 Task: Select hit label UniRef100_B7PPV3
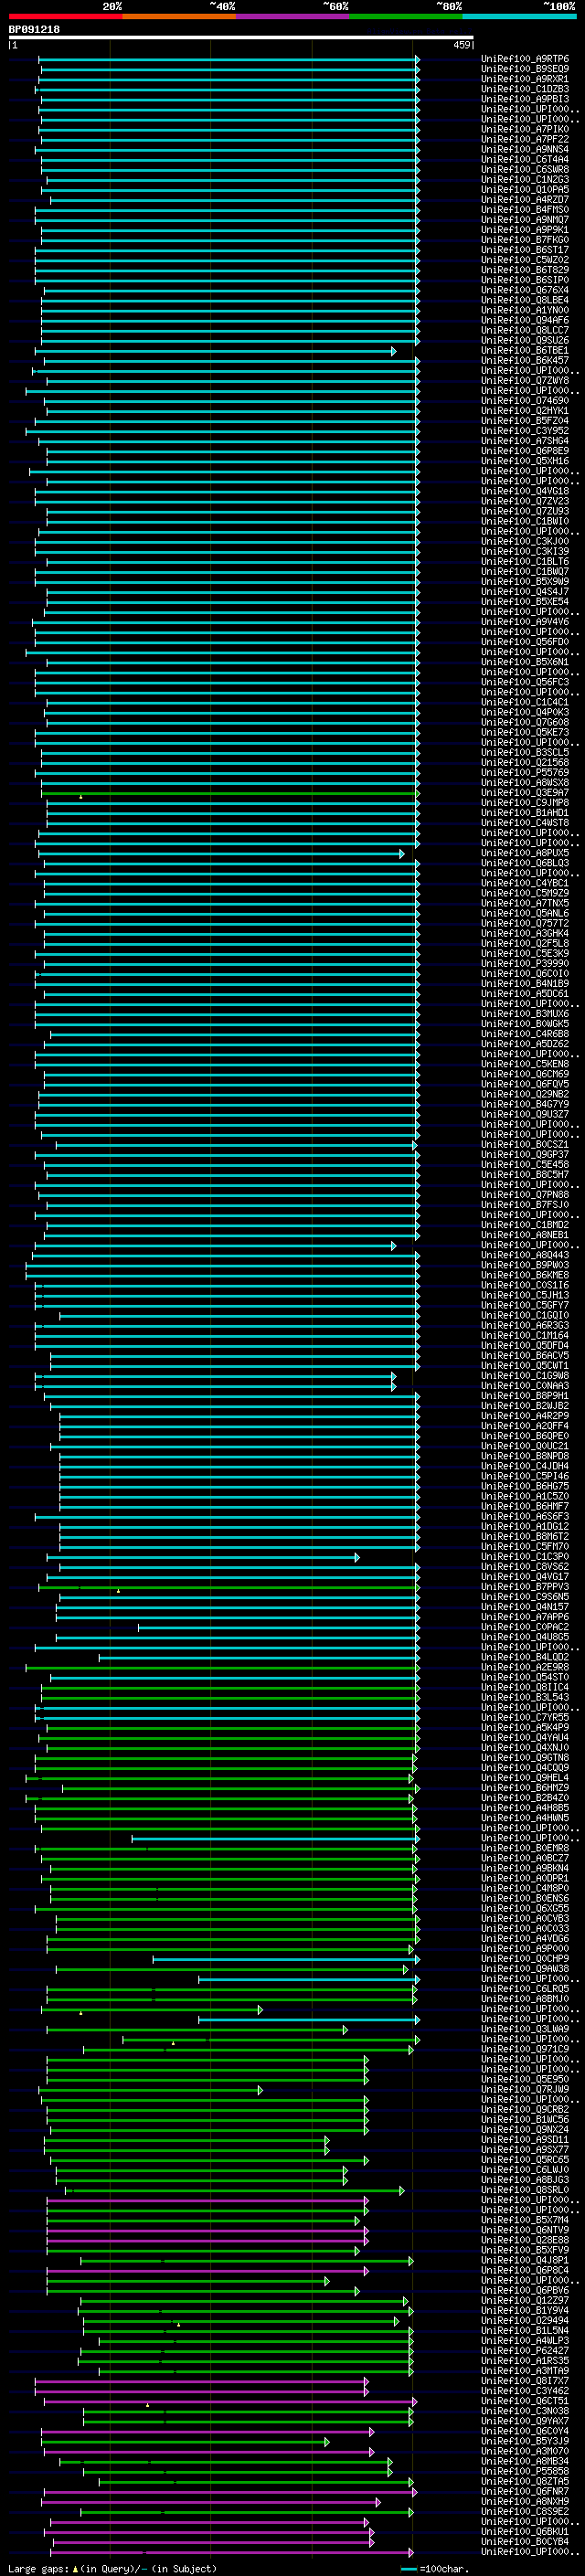tap(525, 1587)
